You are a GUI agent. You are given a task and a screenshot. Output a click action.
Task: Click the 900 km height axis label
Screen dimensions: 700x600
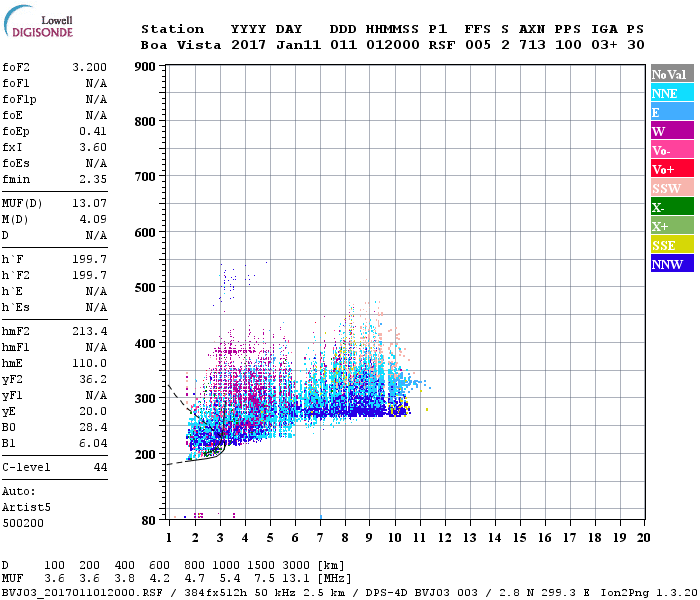tap(145, 67)
